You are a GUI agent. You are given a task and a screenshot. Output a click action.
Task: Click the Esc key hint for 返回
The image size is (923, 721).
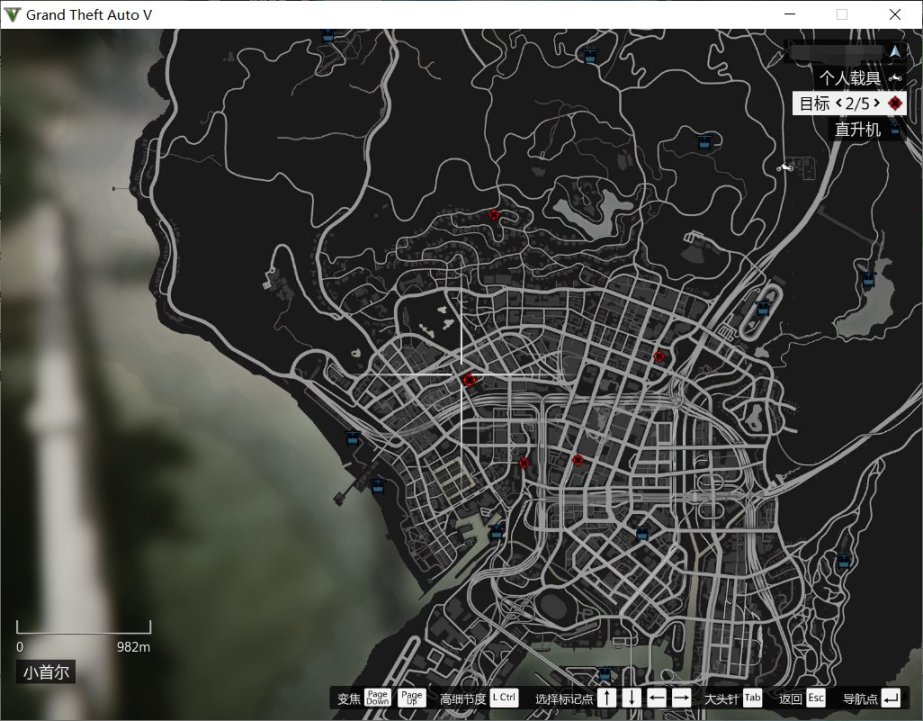[816, 698]
